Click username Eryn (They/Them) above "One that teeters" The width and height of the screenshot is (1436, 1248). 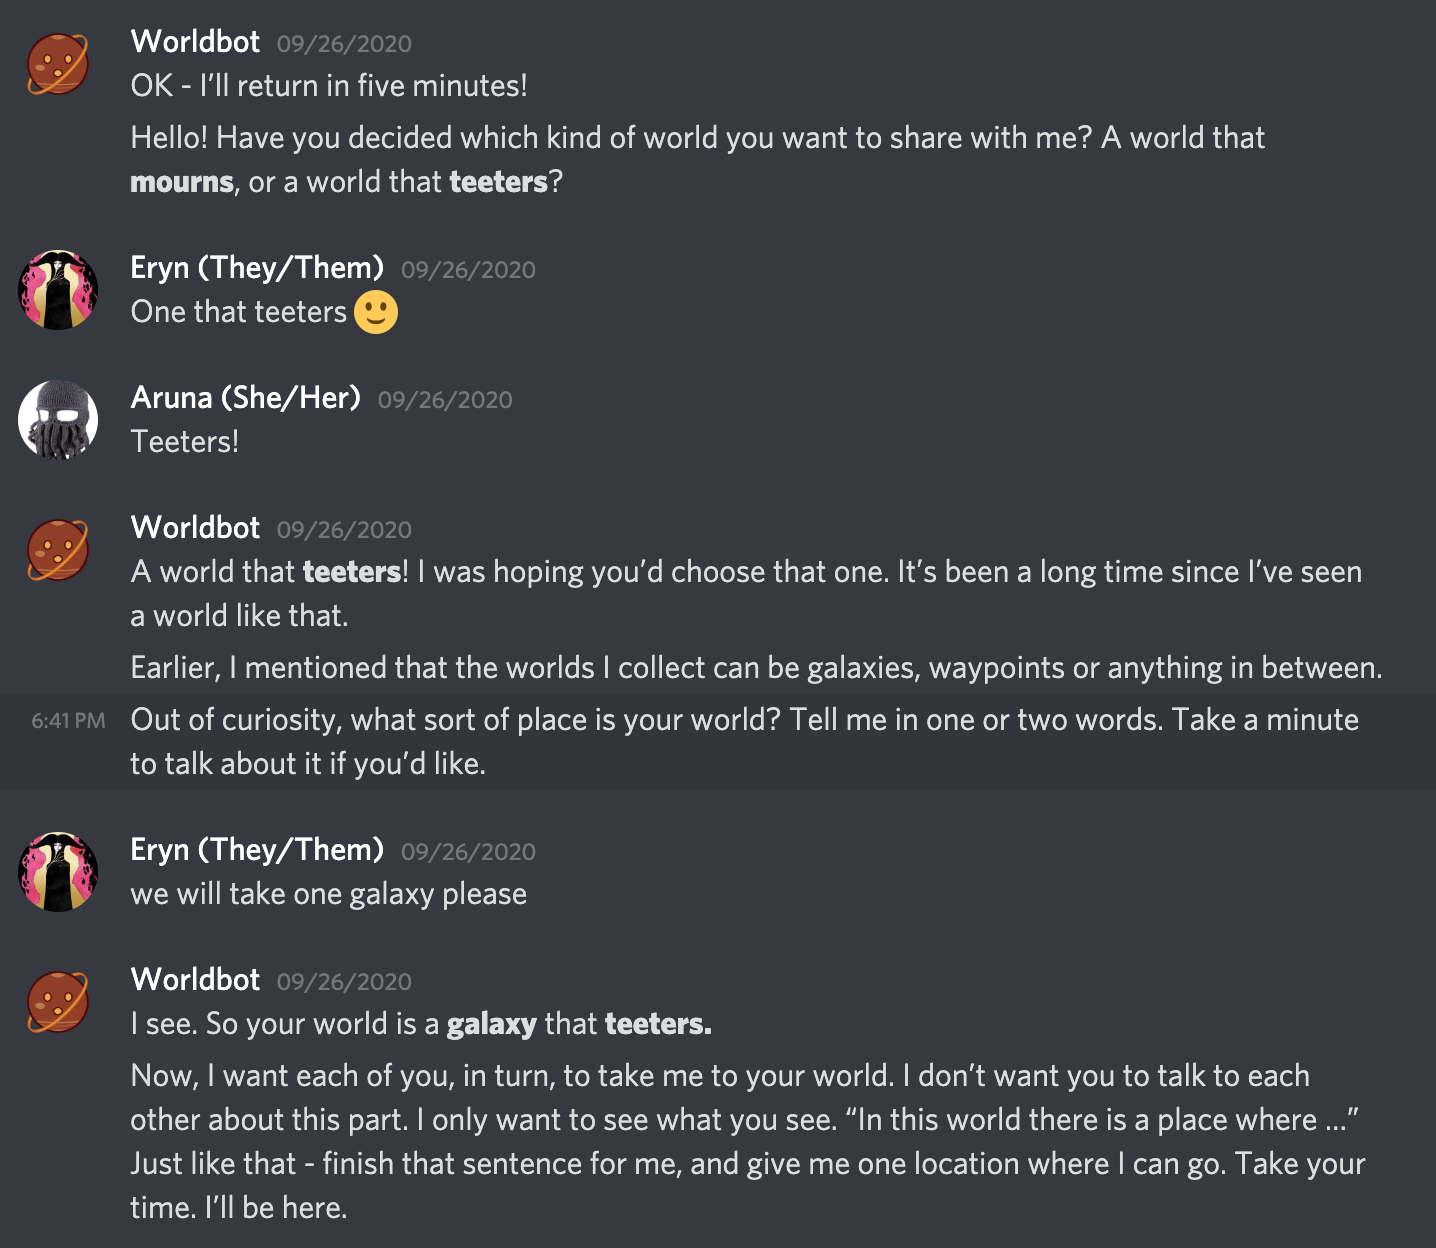(x=257, y=268)
